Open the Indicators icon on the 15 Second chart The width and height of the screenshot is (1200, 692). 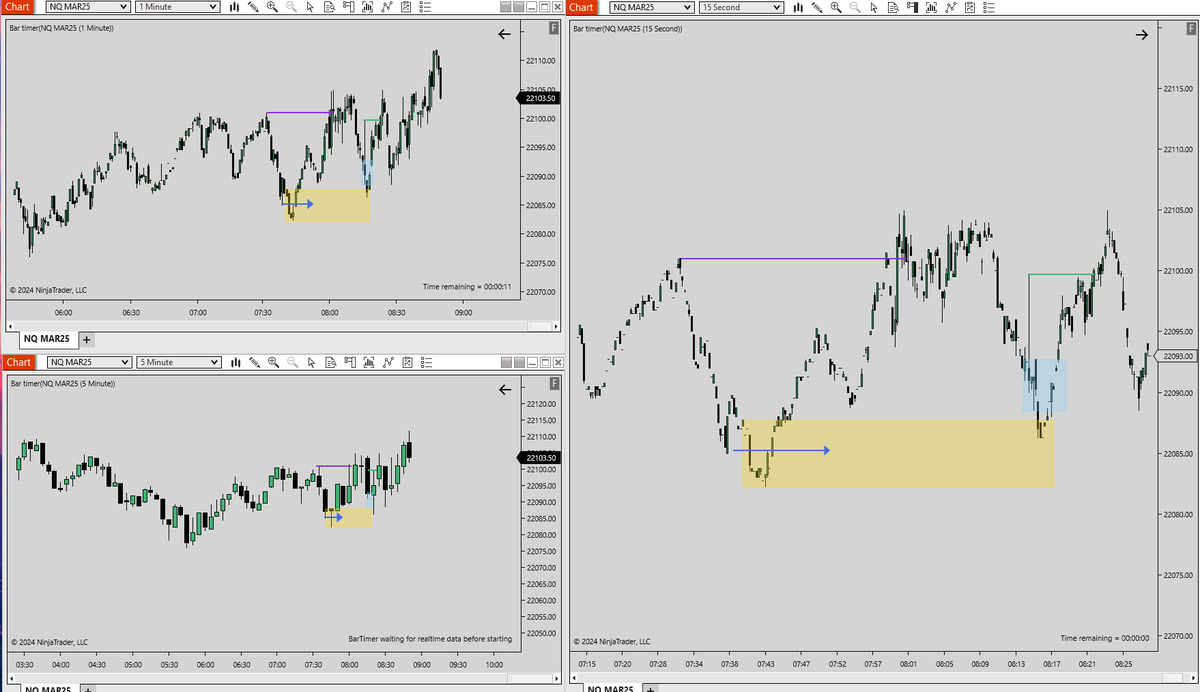tap(932, 7)
